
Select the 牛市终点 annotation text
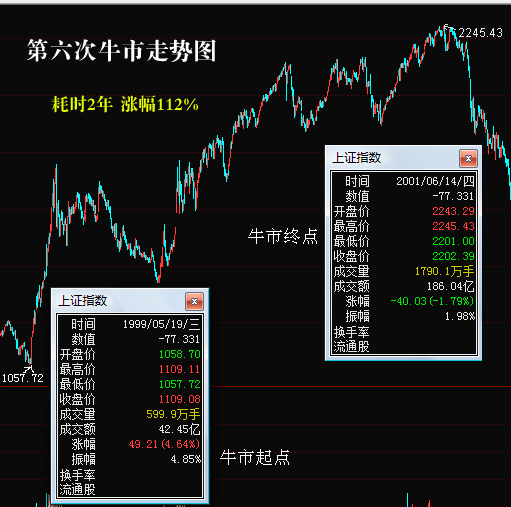(283, 237)
